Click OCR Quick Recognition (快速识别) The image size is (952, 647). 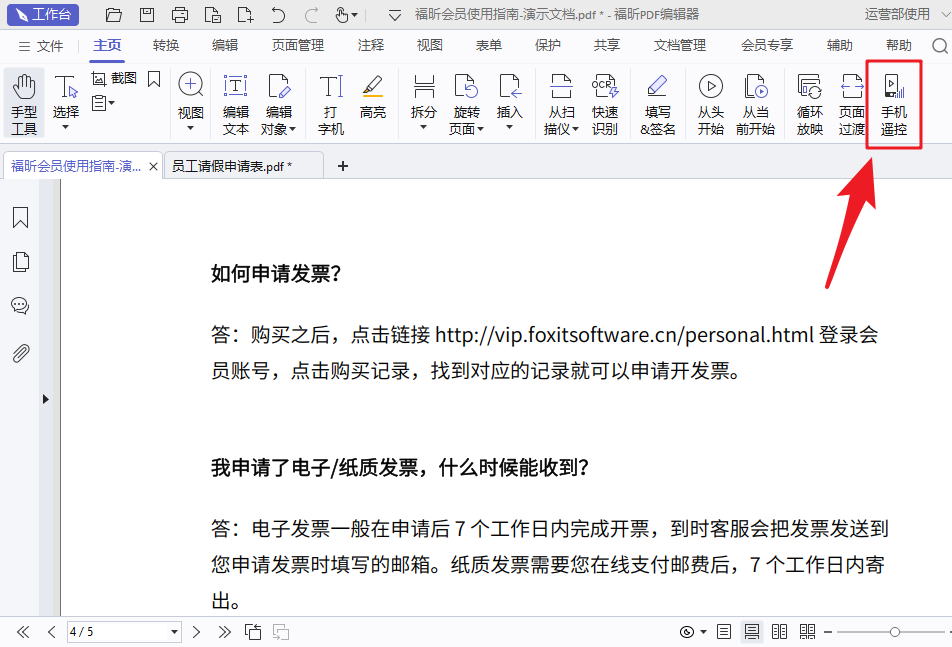click(x=605, y=104)
